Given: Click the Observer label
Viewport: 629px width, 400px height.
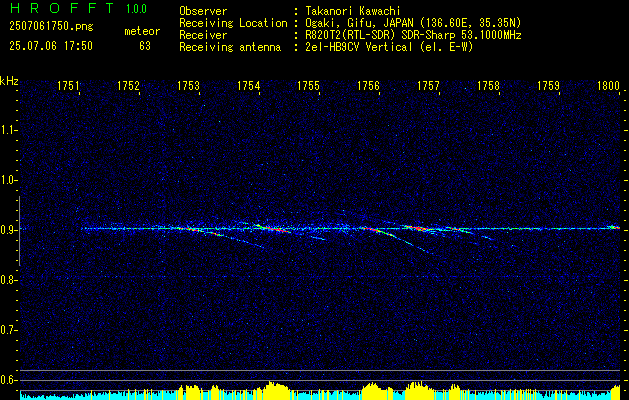Looking at the screenshot, I should point(203,11).
